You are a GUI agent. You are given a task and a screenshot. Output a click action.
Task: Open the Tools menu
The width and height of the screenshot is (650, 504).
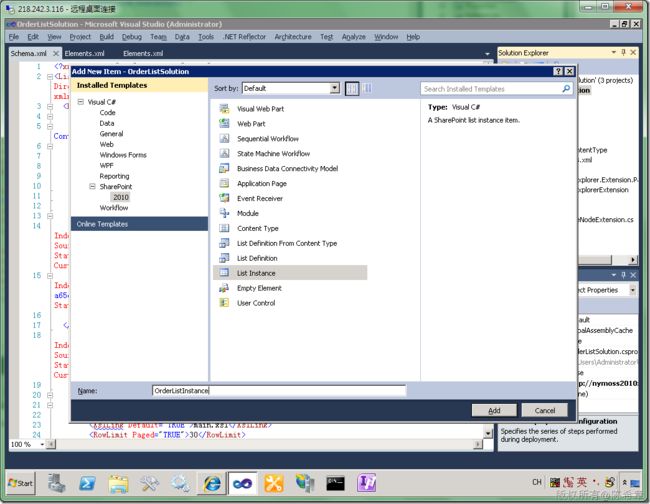(206, 37)
